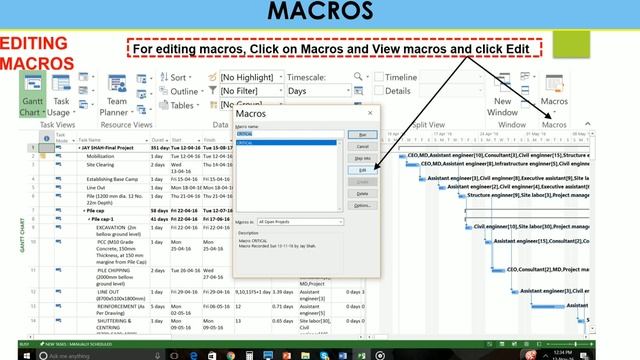The width and height of the screenshot is (640, 360).
Task: Click the Calendar view icon
Action: (83, 91)
